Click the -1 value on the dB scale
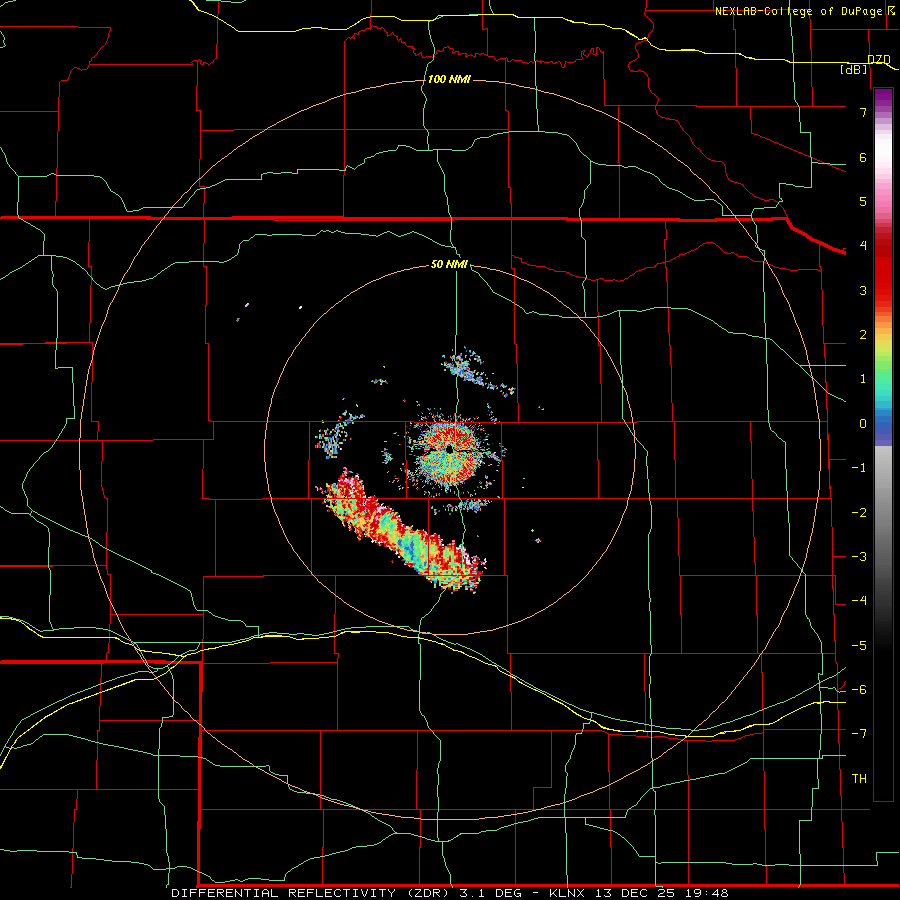Image resolution: width=900 pixels, height=900 pixels. tap(859, 468)
